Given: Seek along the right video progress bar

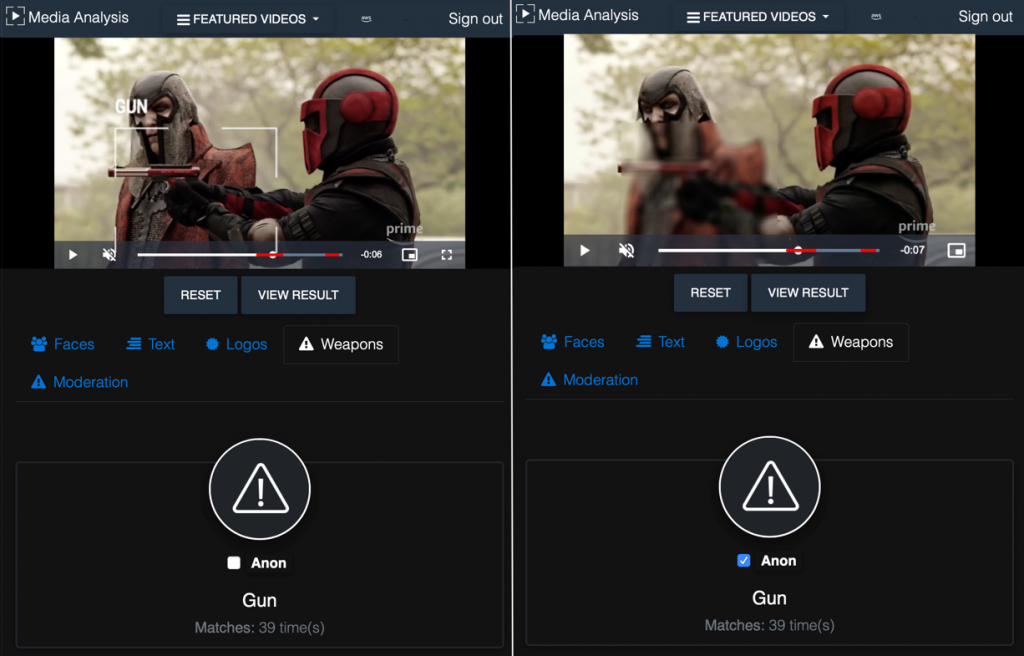Looking at the screenshot, I should point(768,250).
